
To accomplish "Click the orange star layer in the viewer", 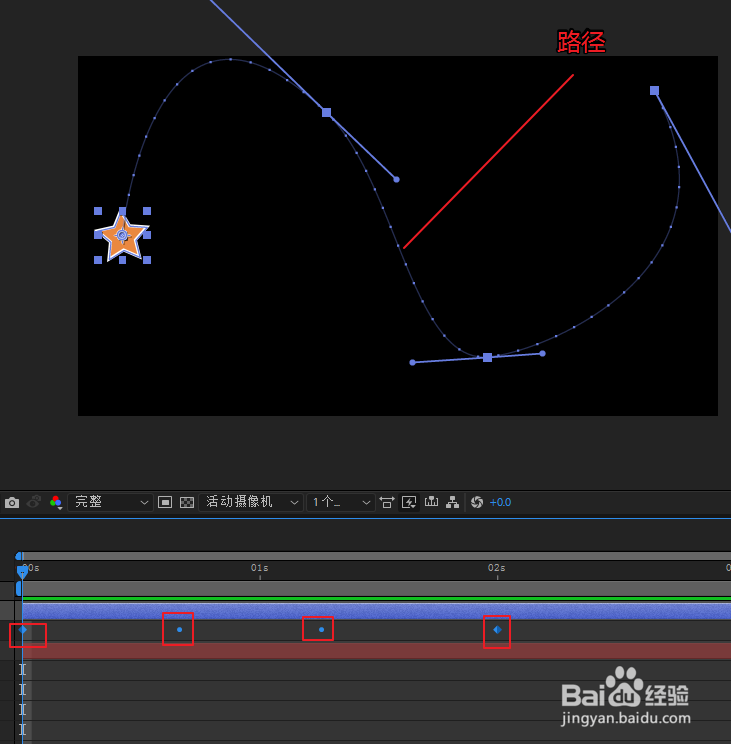I will 122,236.
